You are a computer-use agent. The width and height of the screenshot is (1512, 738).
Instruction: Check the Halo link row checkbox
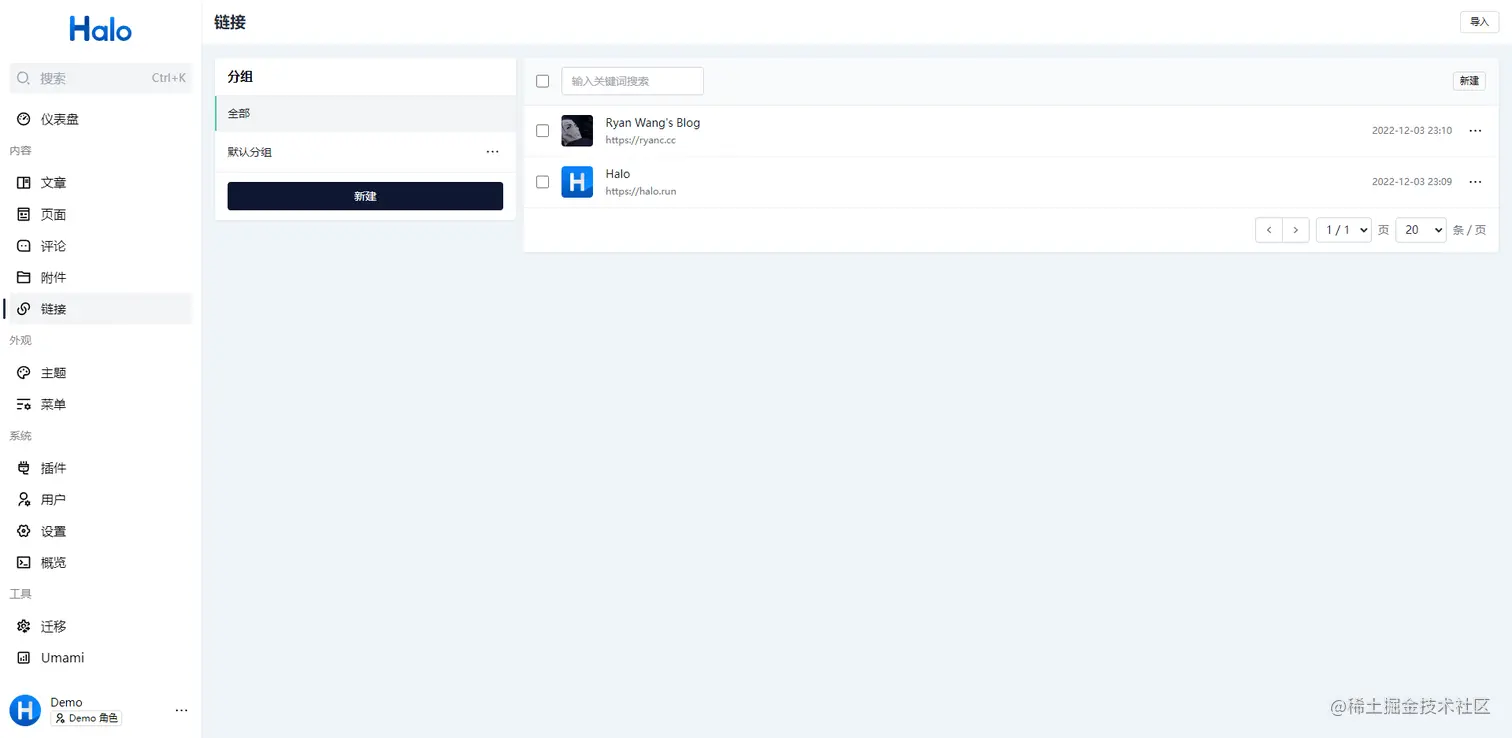[543, 182]
